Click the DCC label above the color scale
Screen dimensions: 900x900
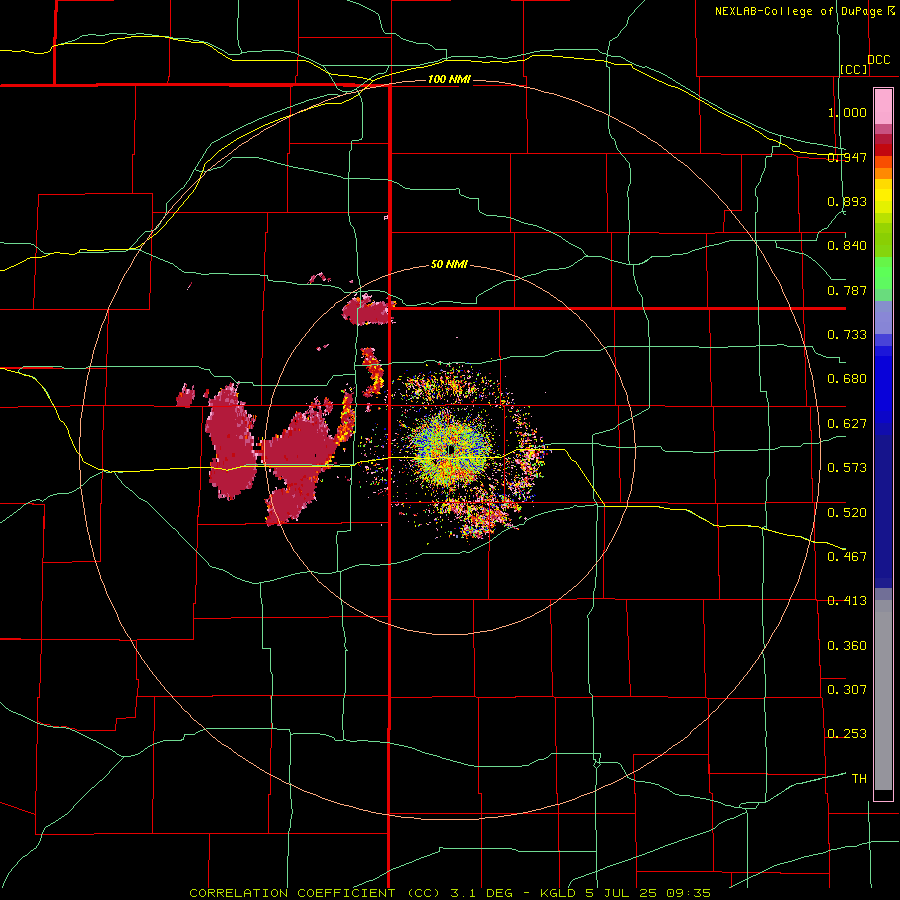pos(879,60)
